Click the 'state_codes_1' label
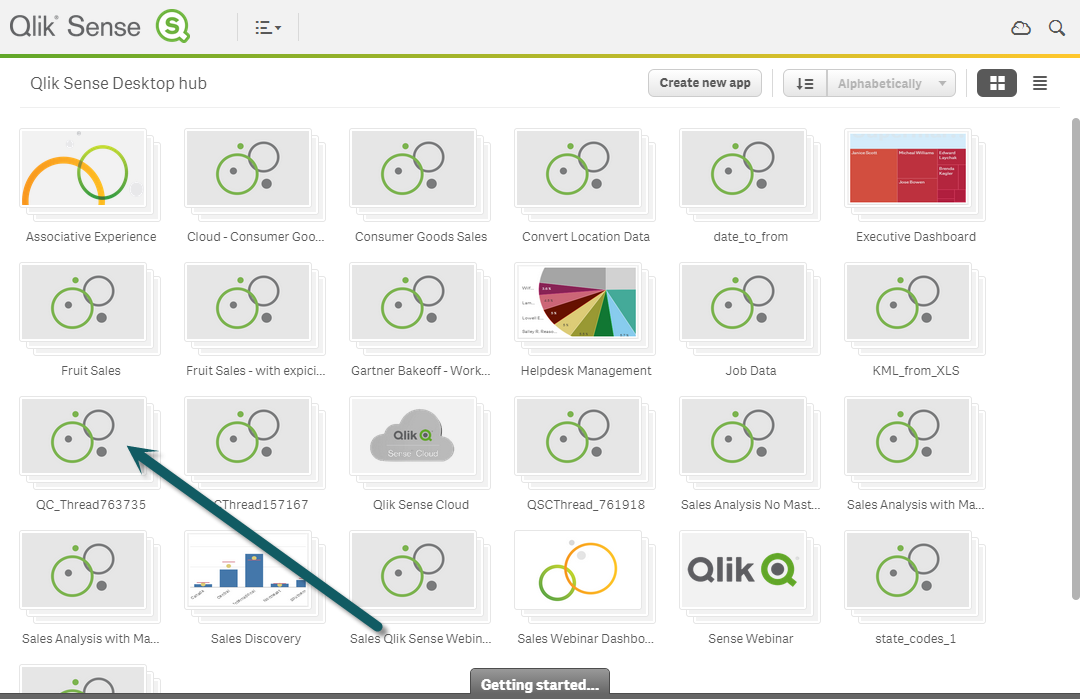The width and height of the screenshot is (1080, 699). coord(915,639)
